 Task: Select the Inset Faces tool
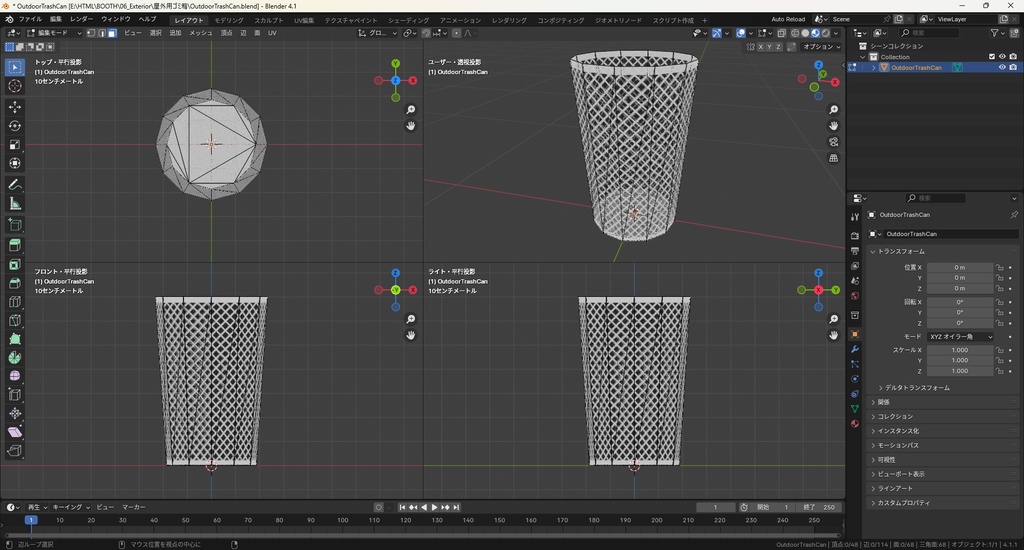click(x=15, y=265)
